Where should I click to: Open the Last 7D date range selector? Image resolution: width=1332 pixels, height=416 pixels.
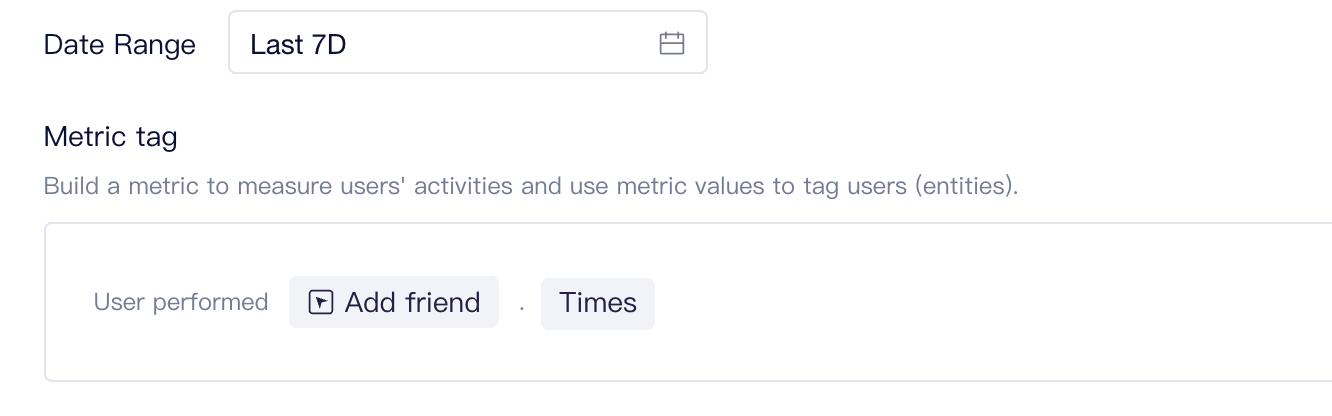pyautogui.click(x=468, y=42)
